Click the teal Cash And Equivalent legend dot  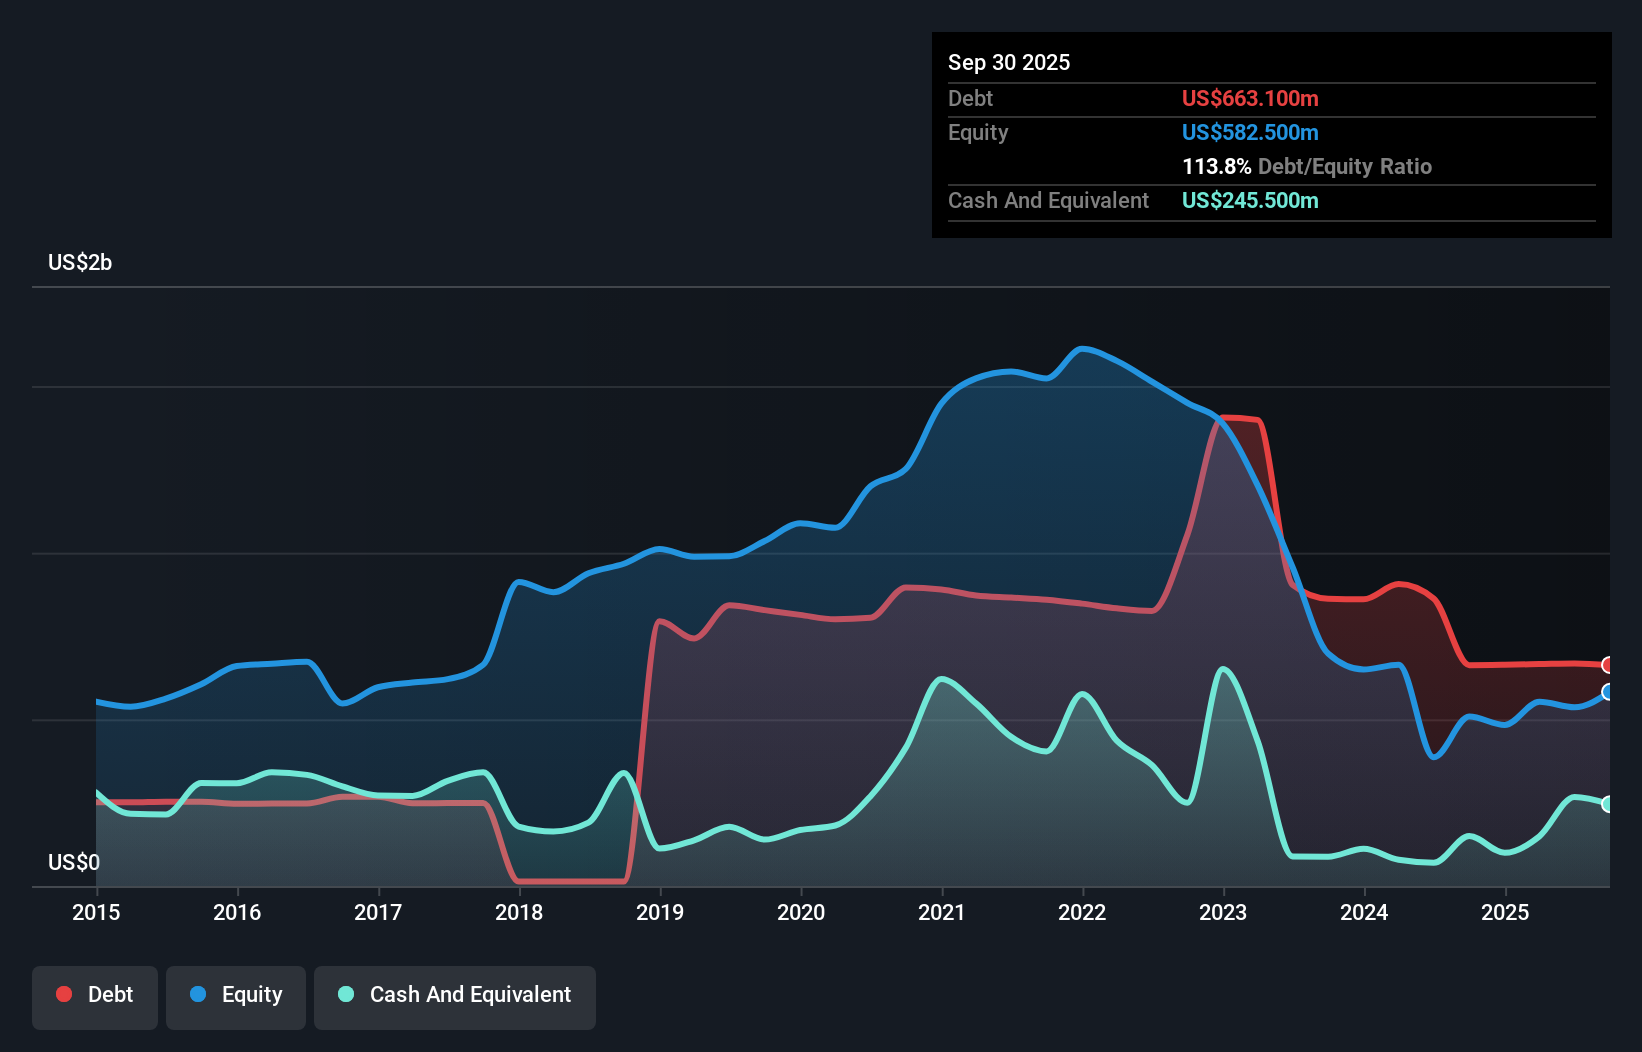(x=344, y=994)
